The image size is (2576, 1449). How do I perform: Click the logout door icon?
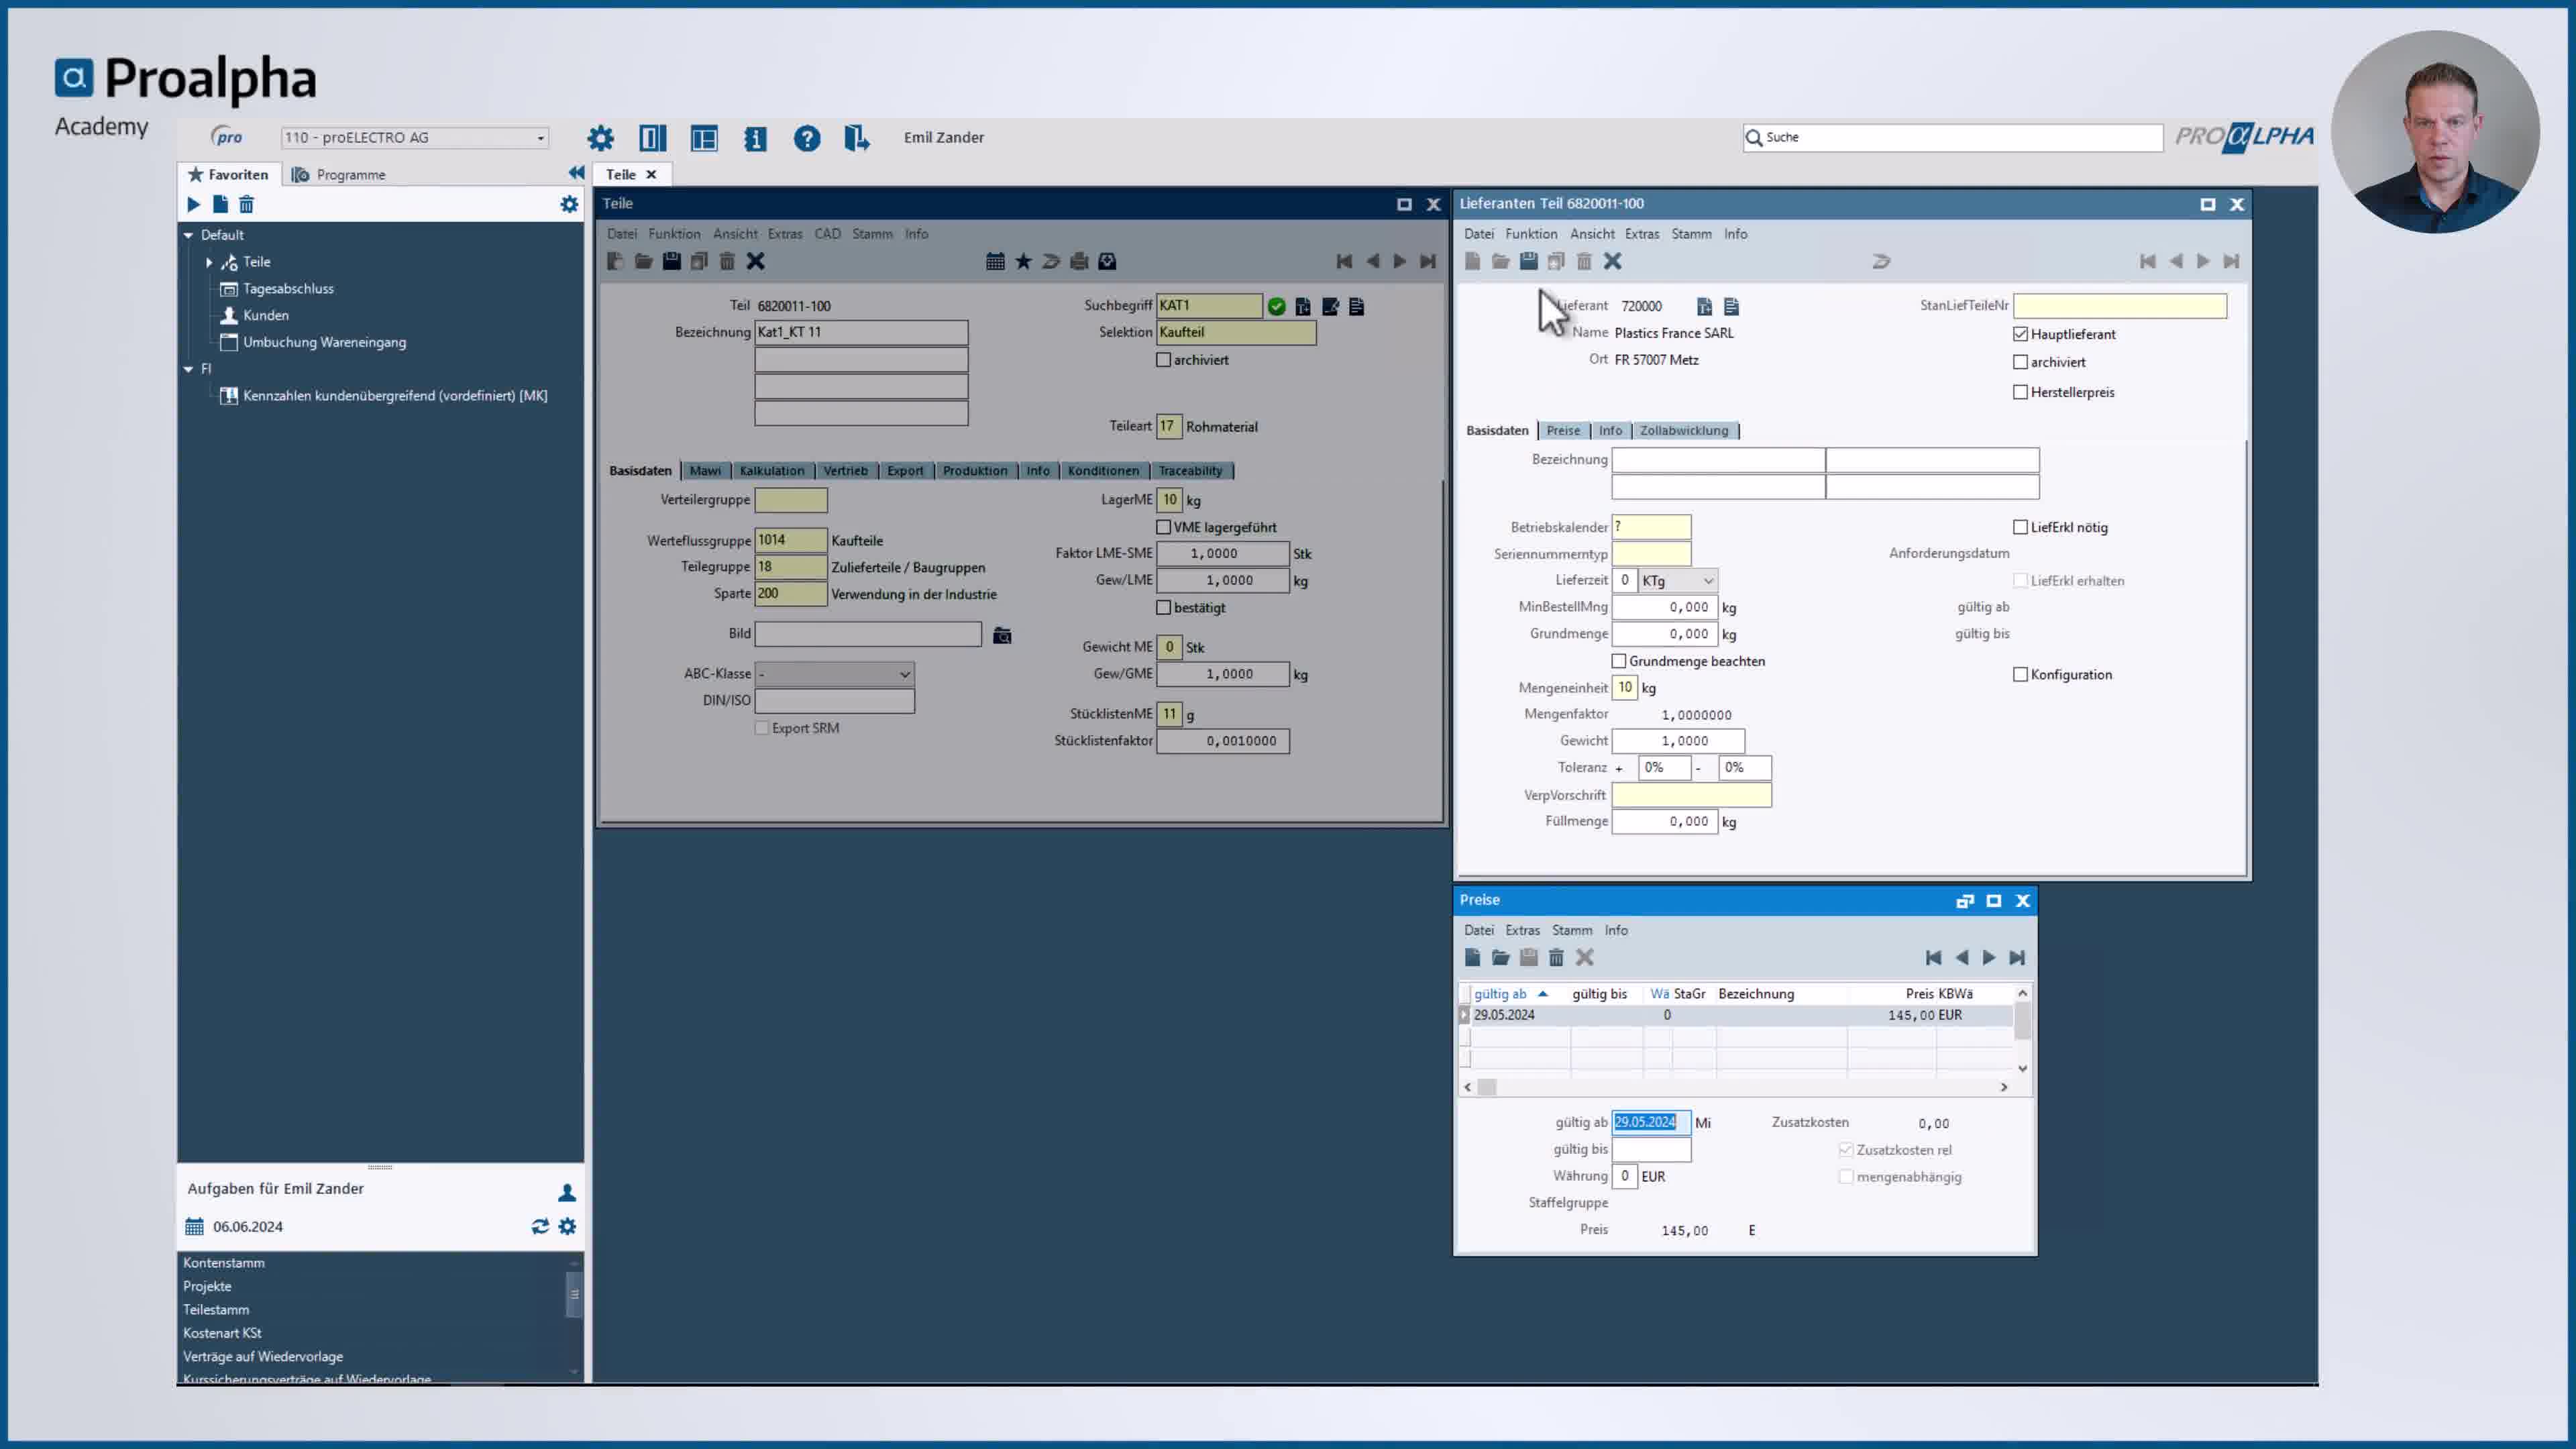(x=857, y=138)
